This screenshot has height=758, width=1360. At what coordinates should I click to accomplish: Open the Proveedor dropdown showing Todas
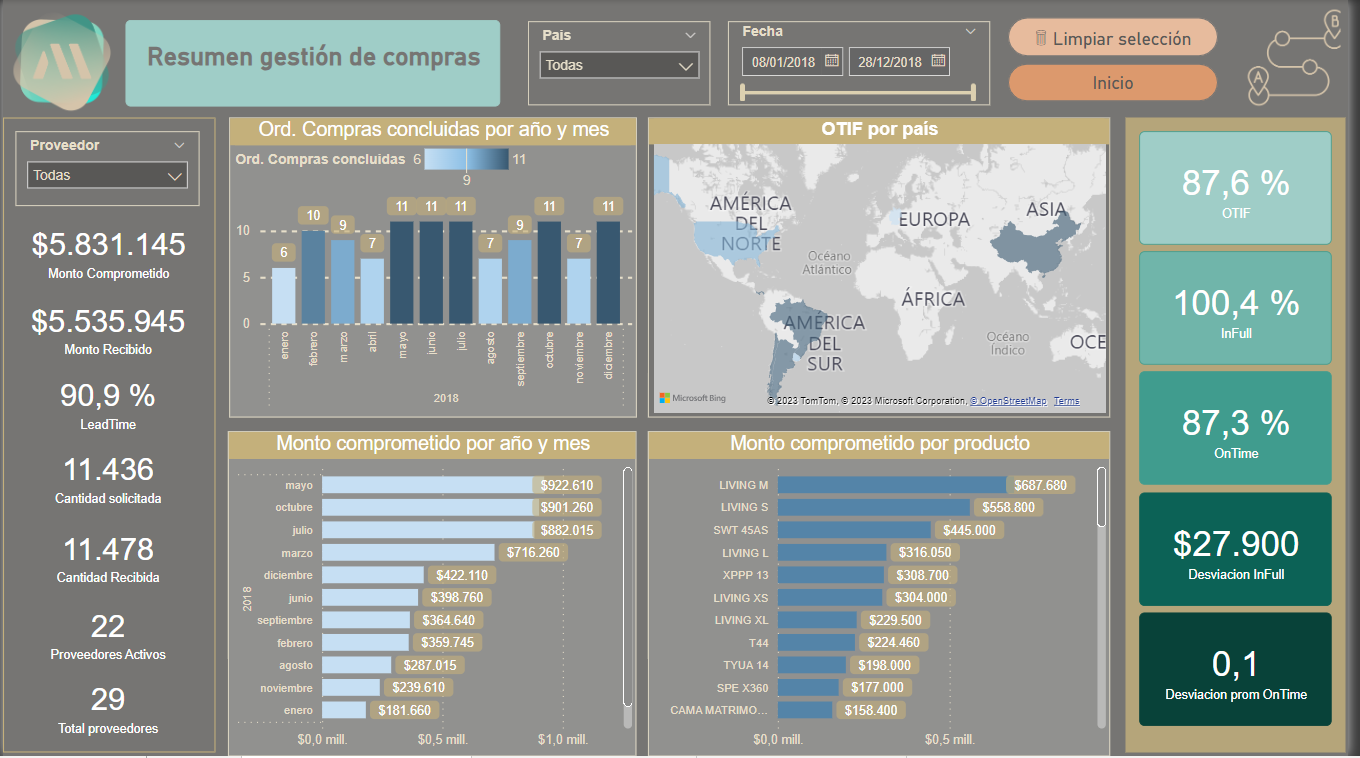pos(106,175)
